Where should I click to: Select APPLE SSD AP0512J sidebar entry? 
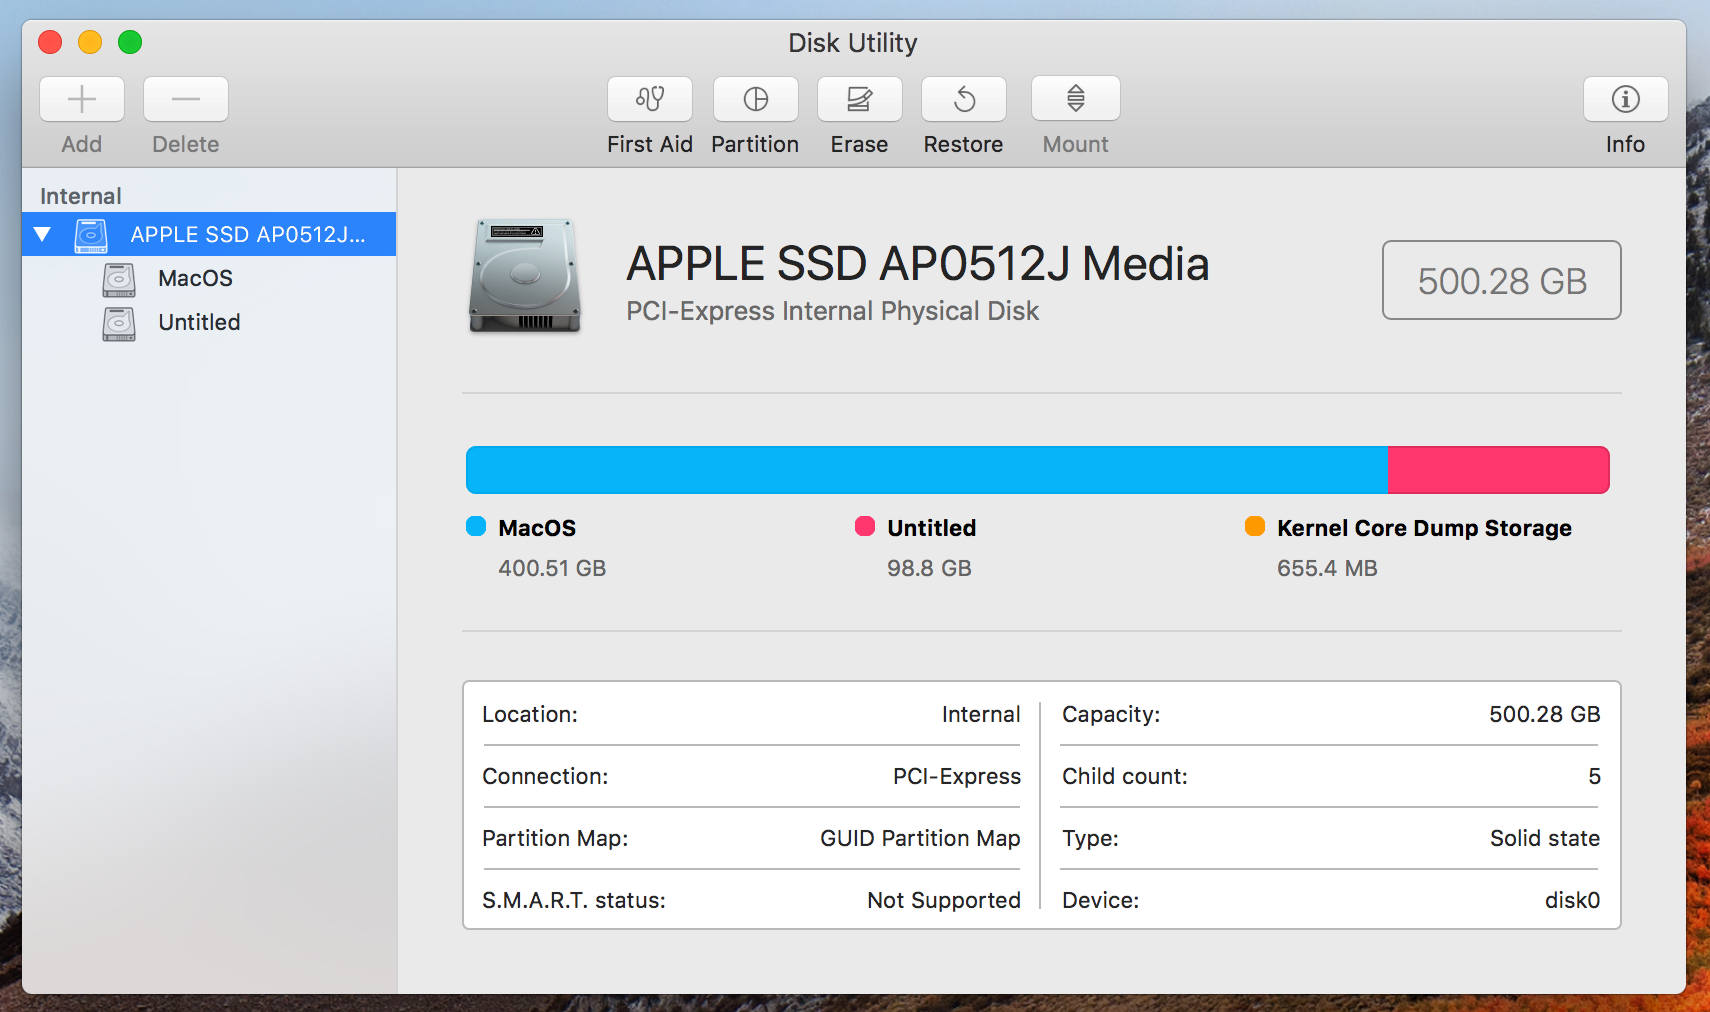pyautogui.click(x=209, y=234)
